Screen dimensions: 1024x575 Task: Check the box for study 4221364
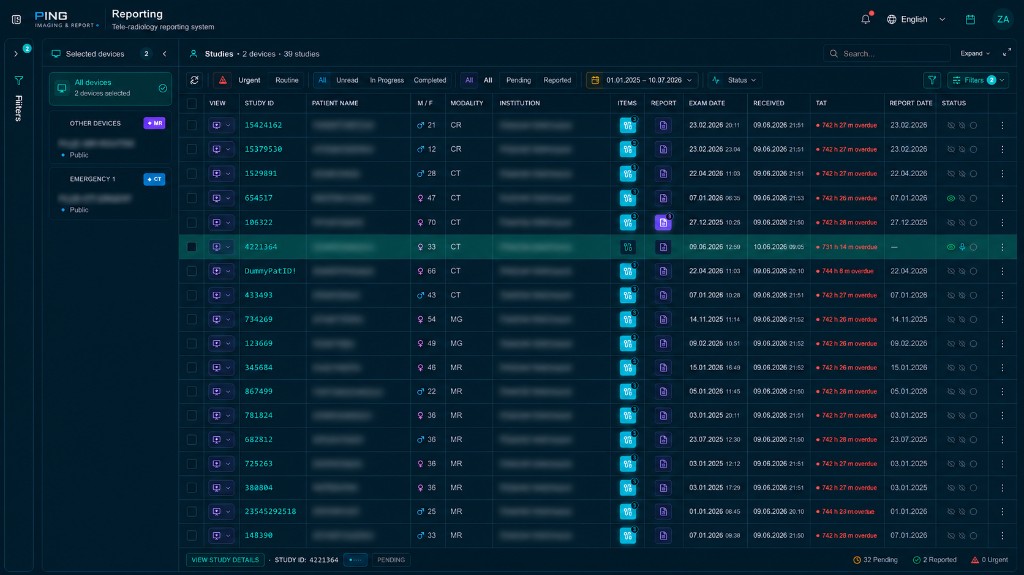coord(191,247)
